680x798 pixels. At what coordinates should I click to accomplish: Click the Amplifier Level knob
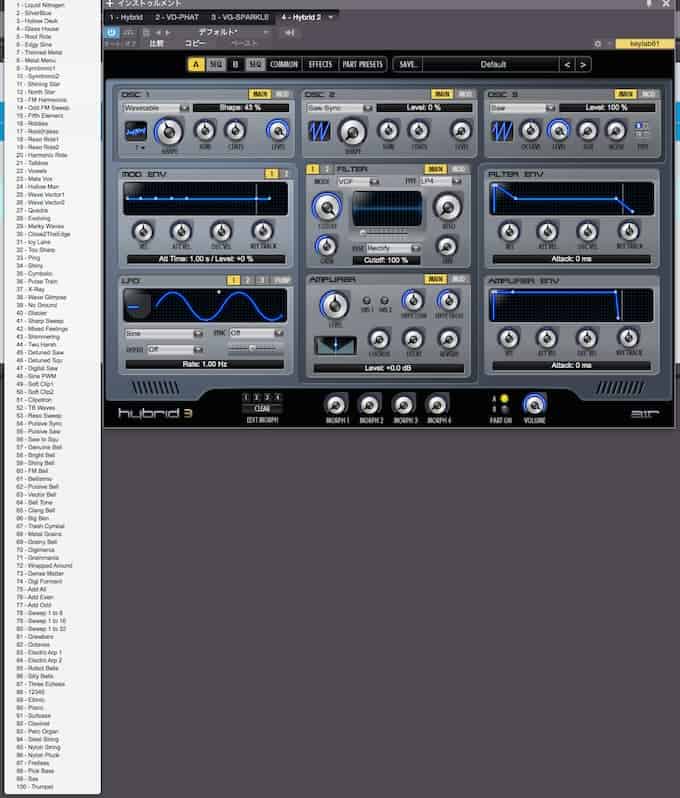pyautogui.click(x=334, y=305)
